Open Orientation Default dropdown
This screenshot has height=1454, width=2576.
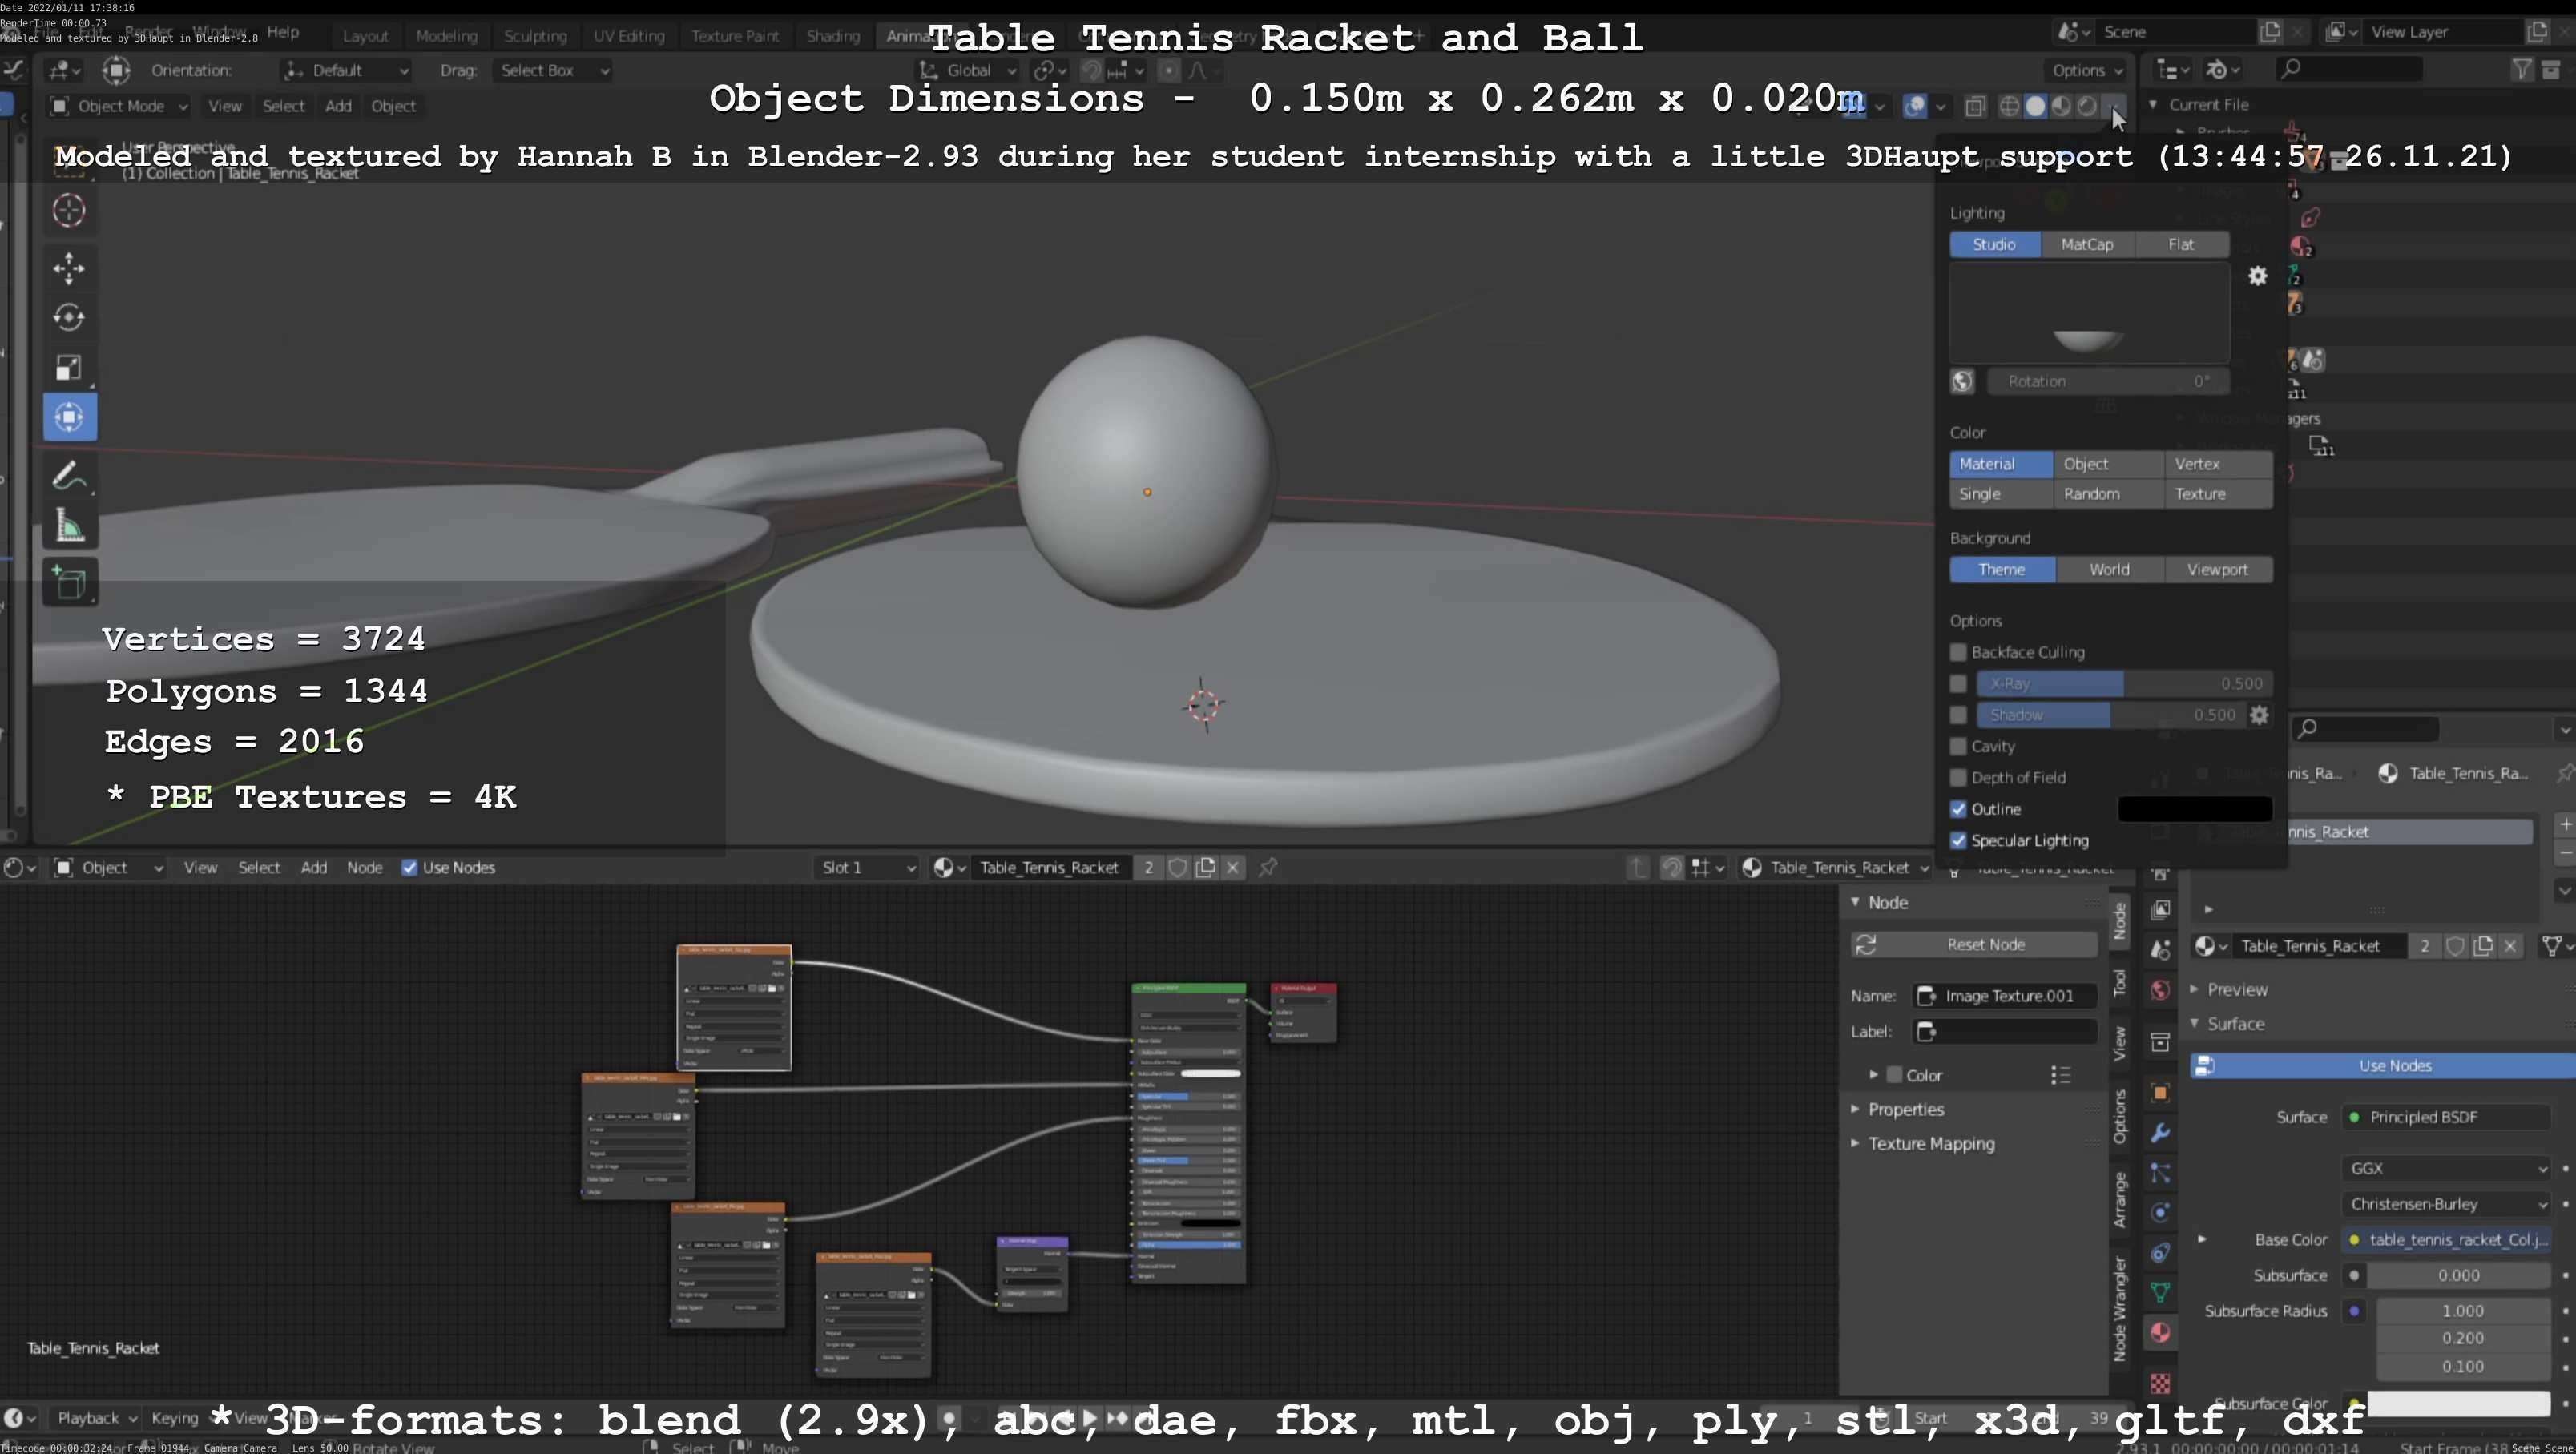[x=346, y=70]
